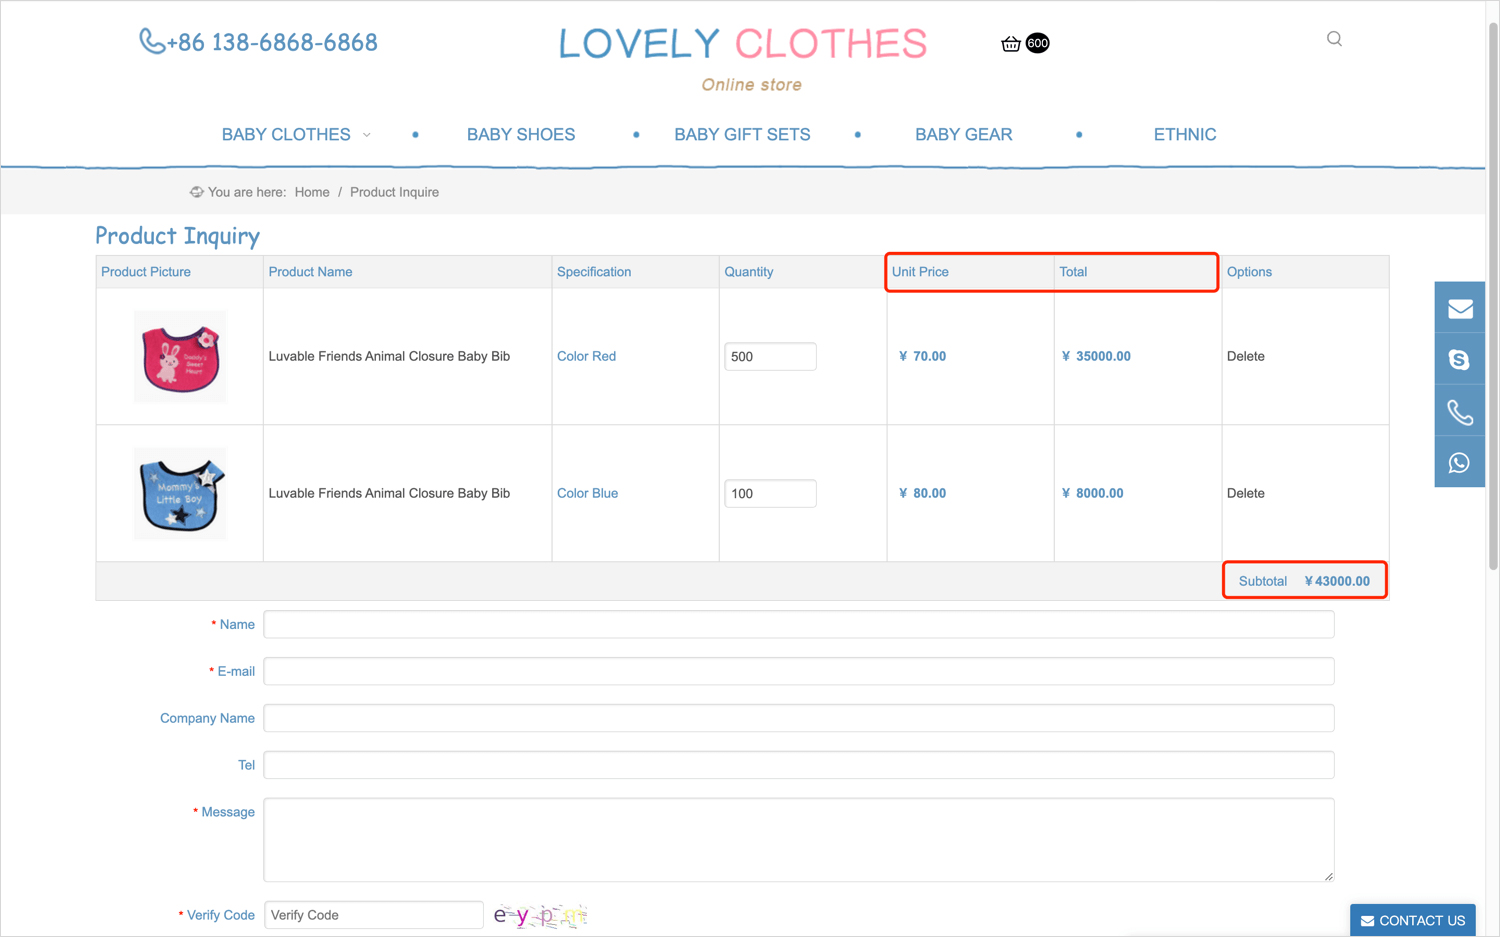Open the Skype contact sidebar icon
The image size is (1500, 937).
[x=1459, y=360]
